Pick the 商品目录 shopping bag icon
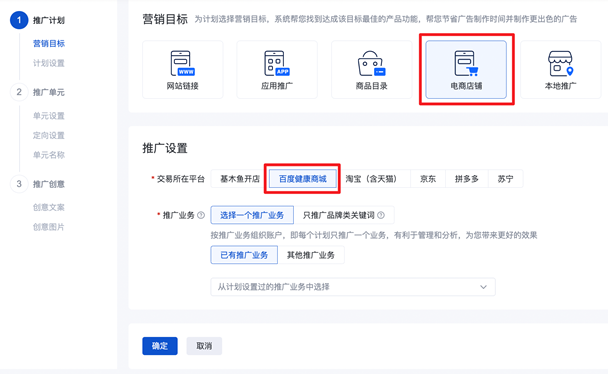Image resolution: width=608 pixels, height=374 pixels. coord(371,63)
